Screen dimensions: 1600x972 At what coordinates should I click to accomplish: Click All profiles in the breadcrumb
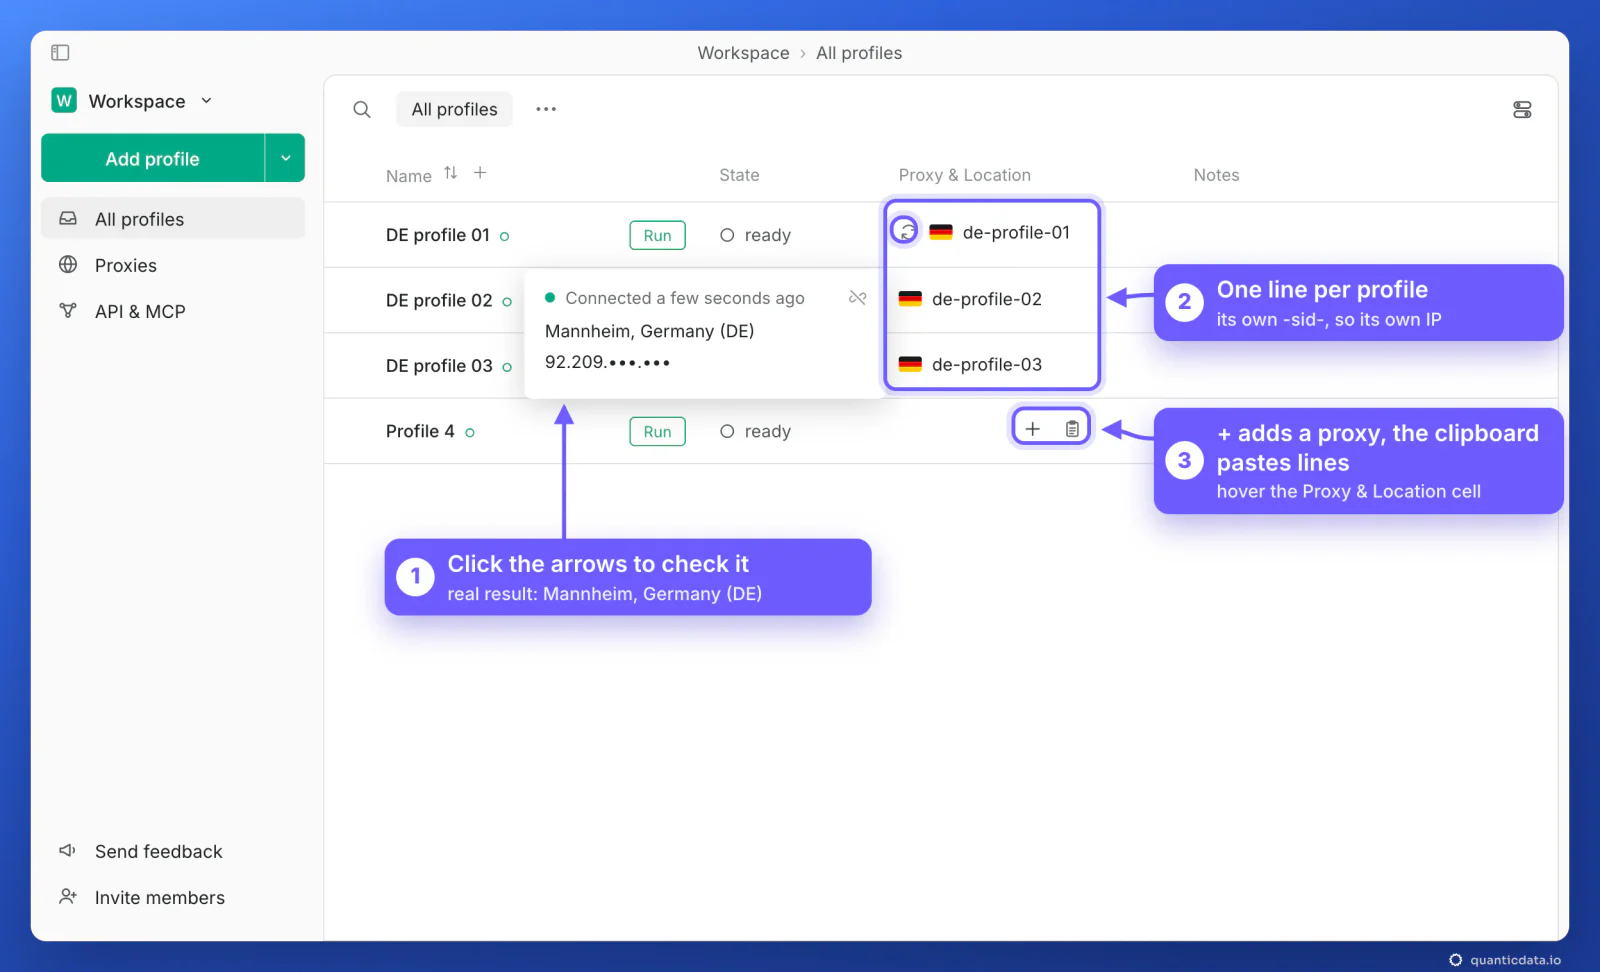pyautogui.click(x=859, y=53)
